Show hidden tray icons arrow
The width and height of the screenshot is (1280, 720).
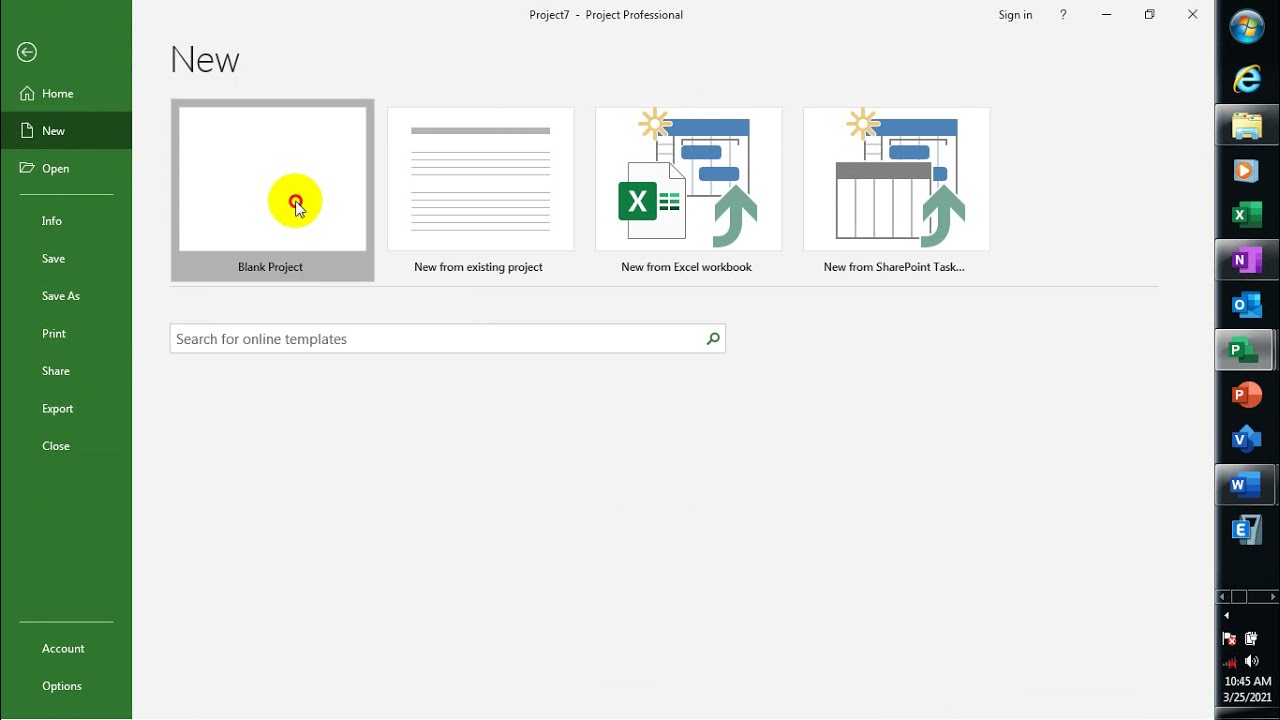pyautogui.click(x=1227, y=616)
